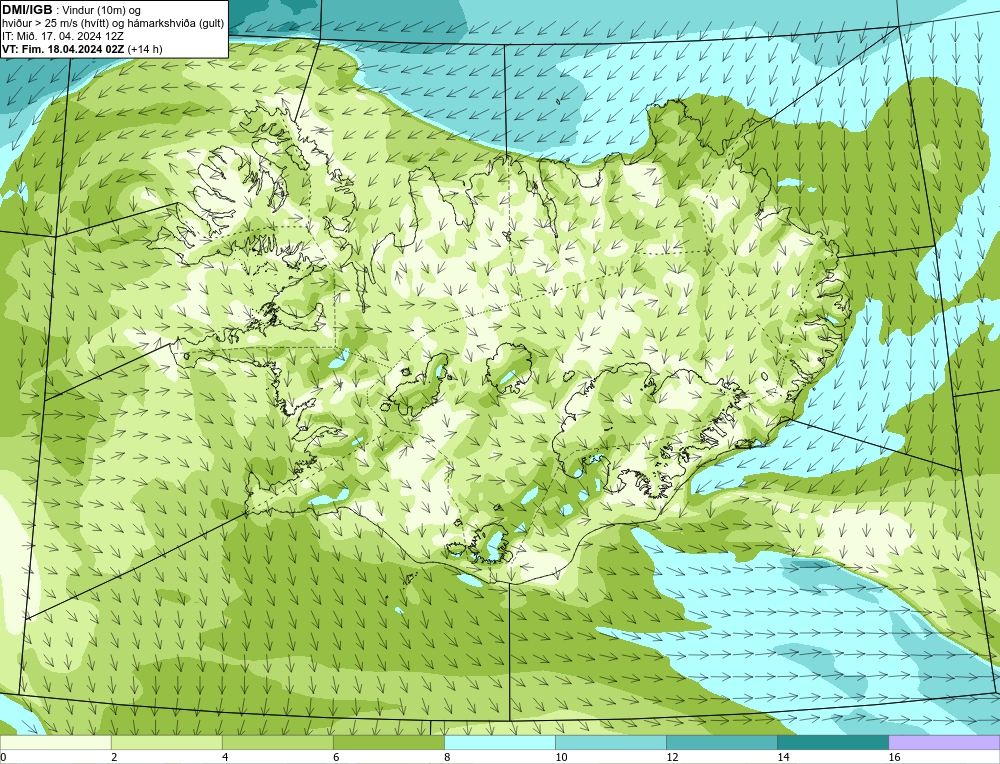Click the pale yellow 0–2 m/s legend swatch
Image resolution: width=1000 pixels, height=764 pixels.
point(55,742)
